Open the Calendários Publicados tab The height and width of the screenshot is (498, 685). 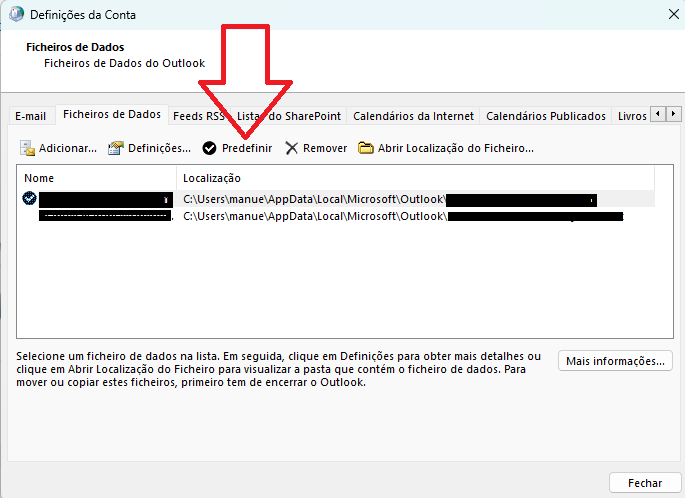click(x=545, y=116)
